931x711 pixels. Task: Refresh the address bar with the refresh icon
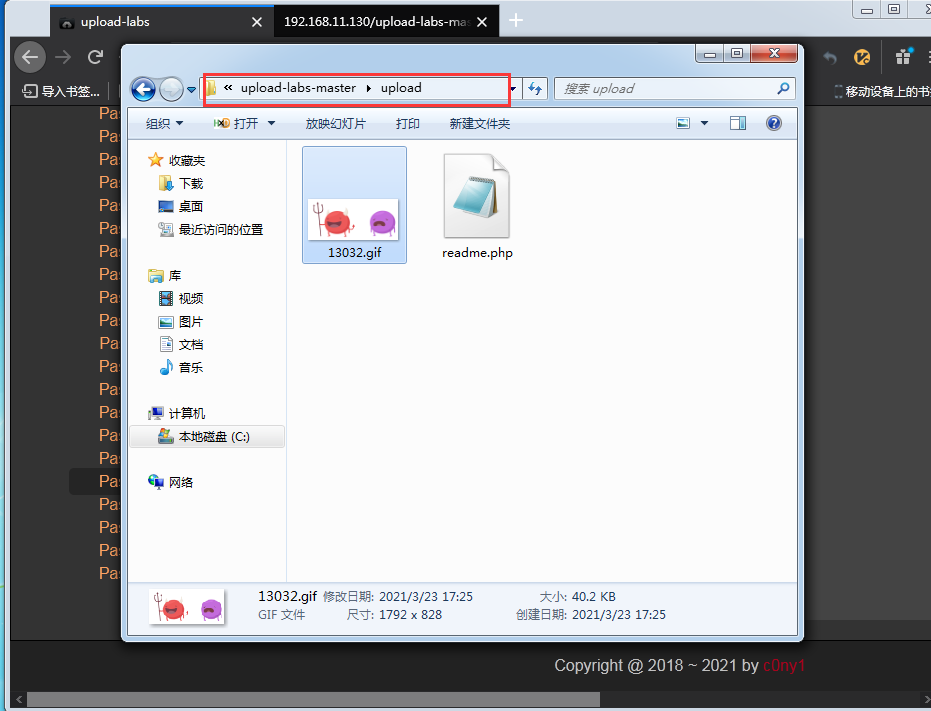[x=535, y=89]
